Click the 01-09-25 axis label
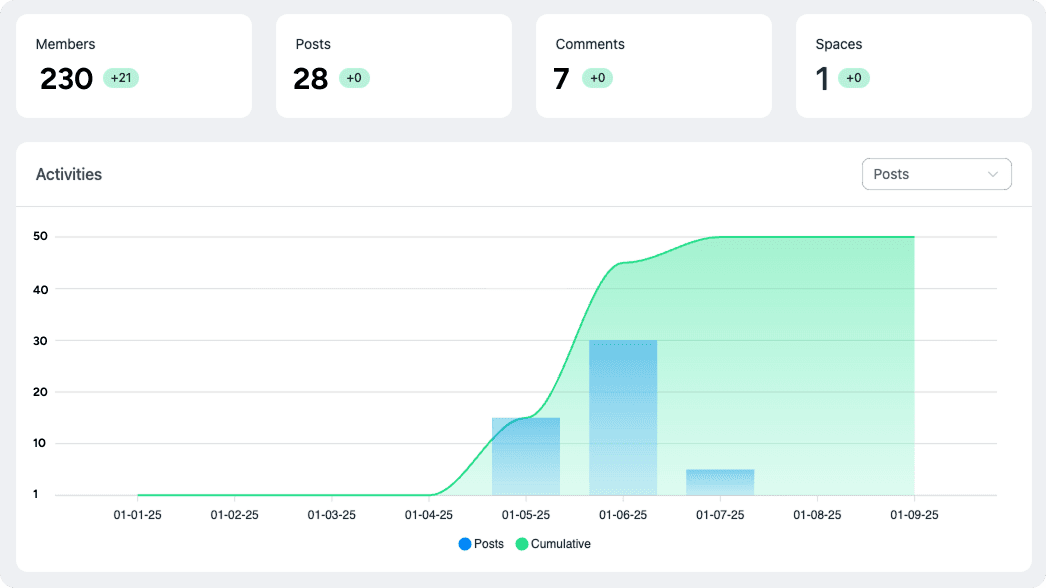 click(913, 515)
